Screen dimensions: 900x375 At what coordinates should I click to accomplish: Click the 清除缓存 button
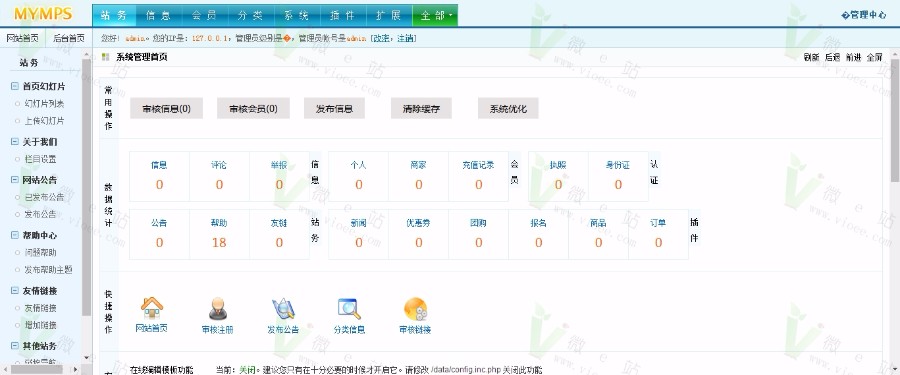point(421,109)
